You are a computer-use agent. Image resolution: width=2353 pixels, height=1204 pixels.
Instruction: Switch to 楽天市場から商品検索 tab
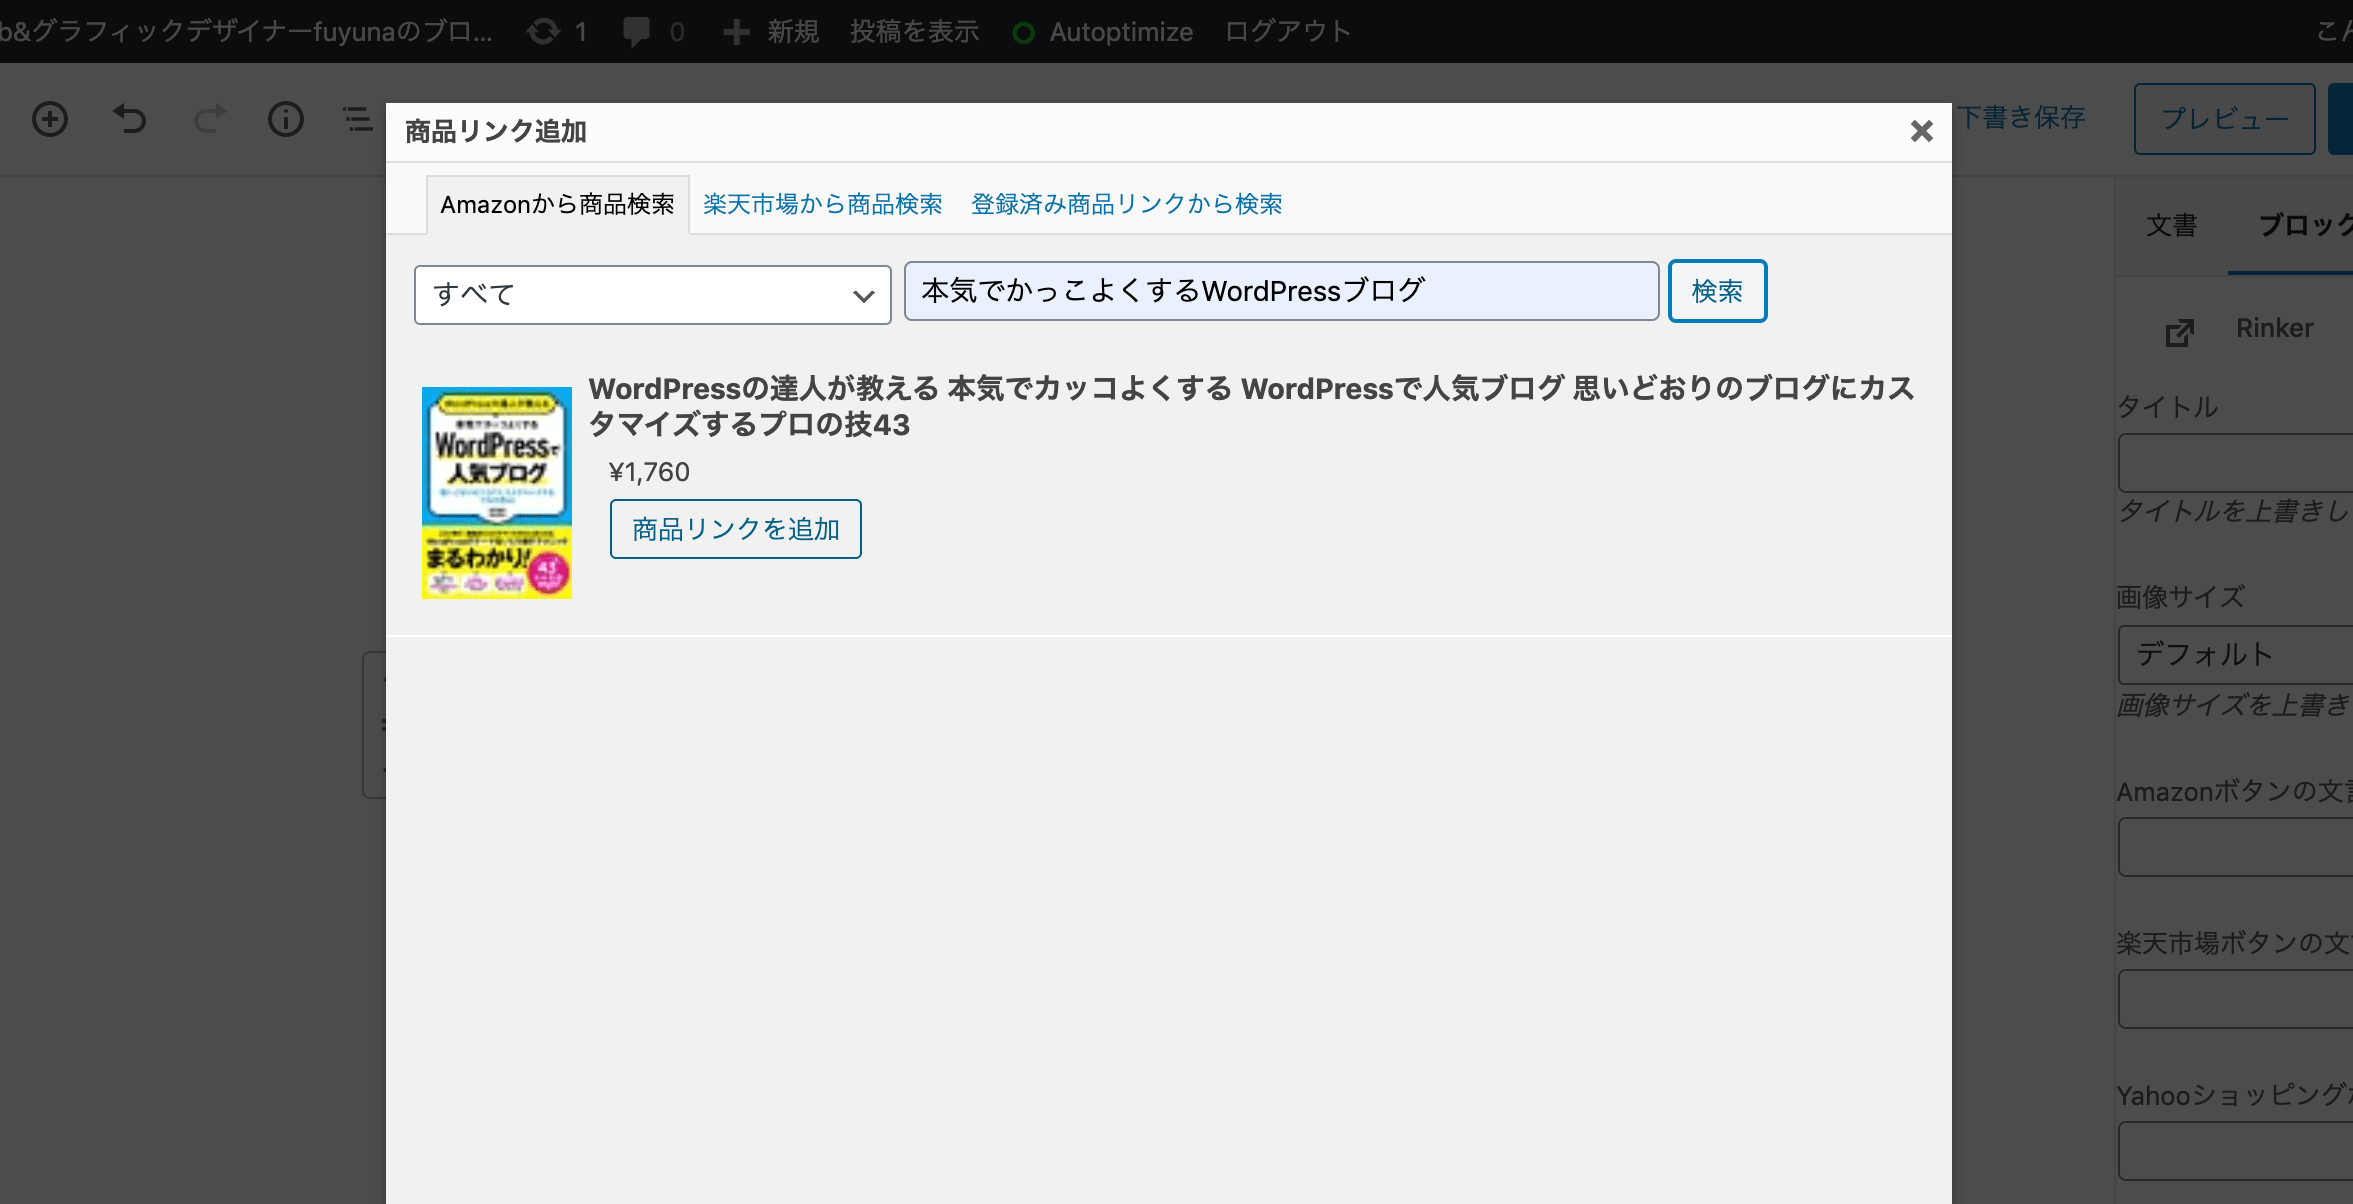point(823,204)
